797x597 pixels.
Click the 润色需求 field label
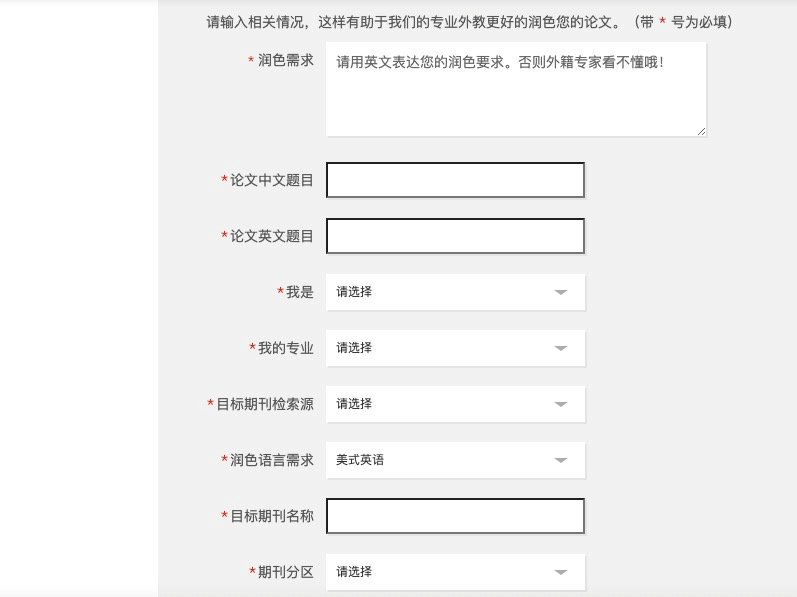(x=285, y=60)
